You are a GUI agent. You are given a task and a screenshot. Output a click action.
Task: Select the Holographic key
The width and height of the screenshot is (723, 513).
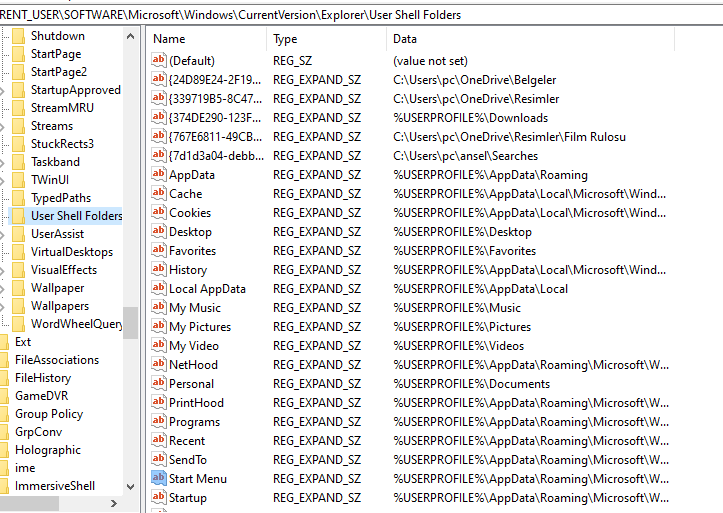pyautogui.click(x=47, y=450)
